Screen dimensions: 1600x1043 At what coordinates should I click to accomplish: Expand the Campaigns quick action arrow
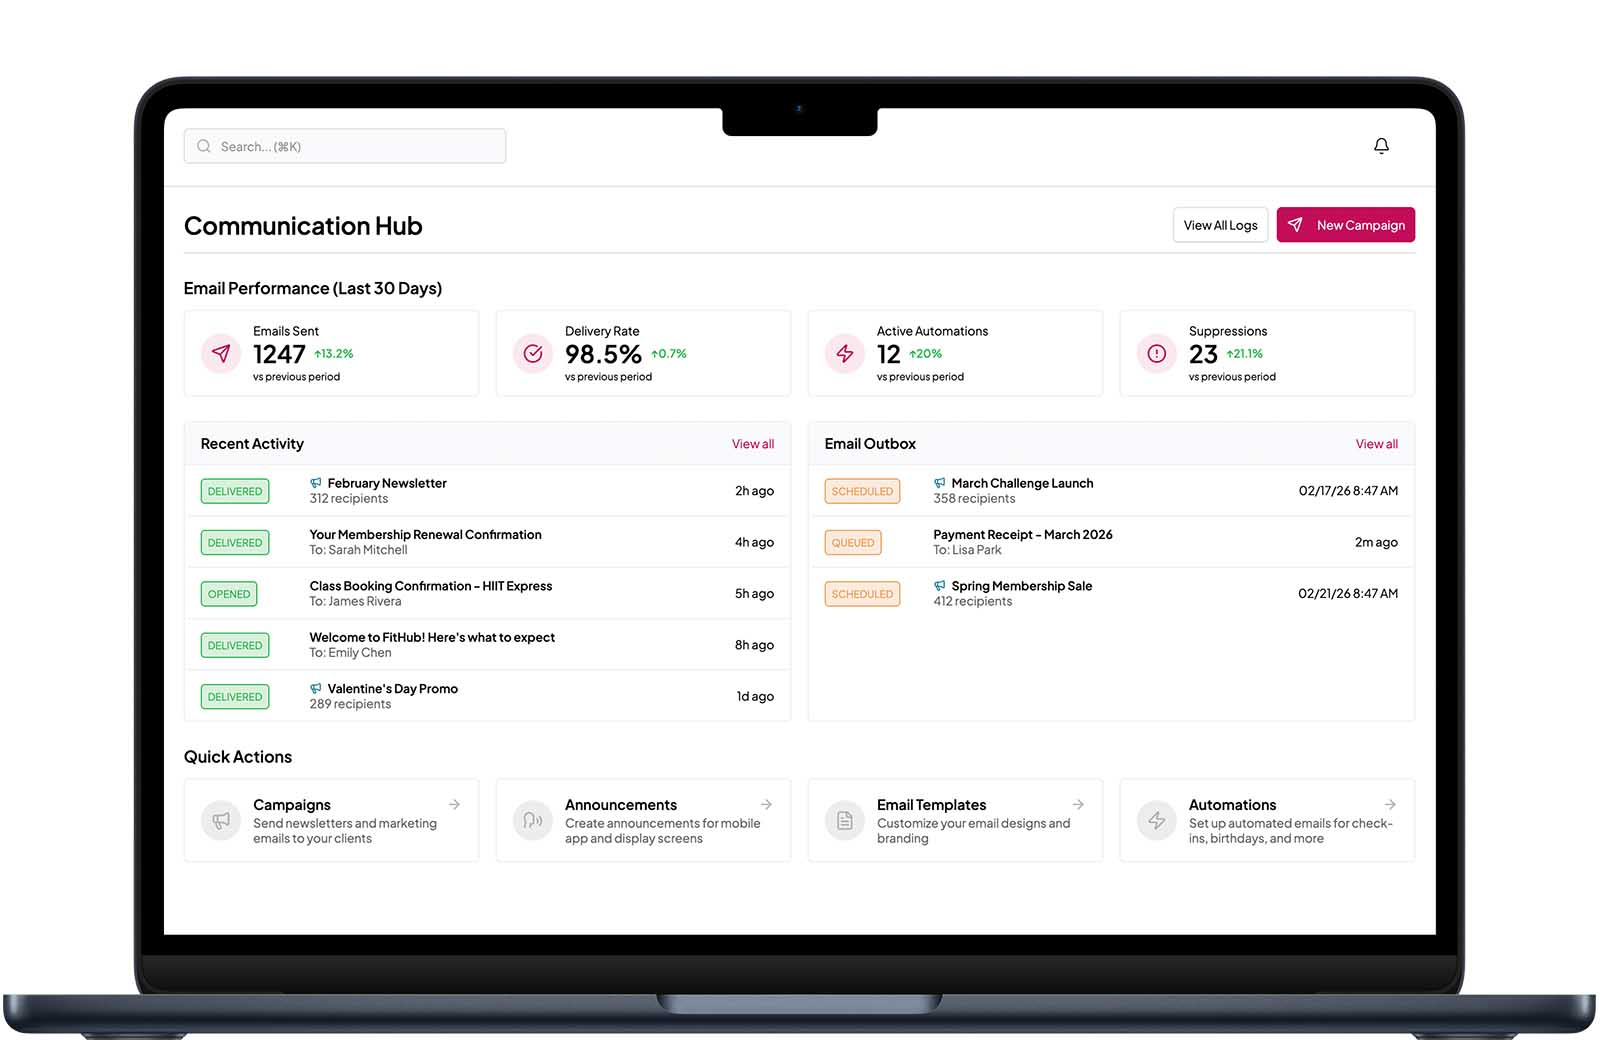point(454,804)
